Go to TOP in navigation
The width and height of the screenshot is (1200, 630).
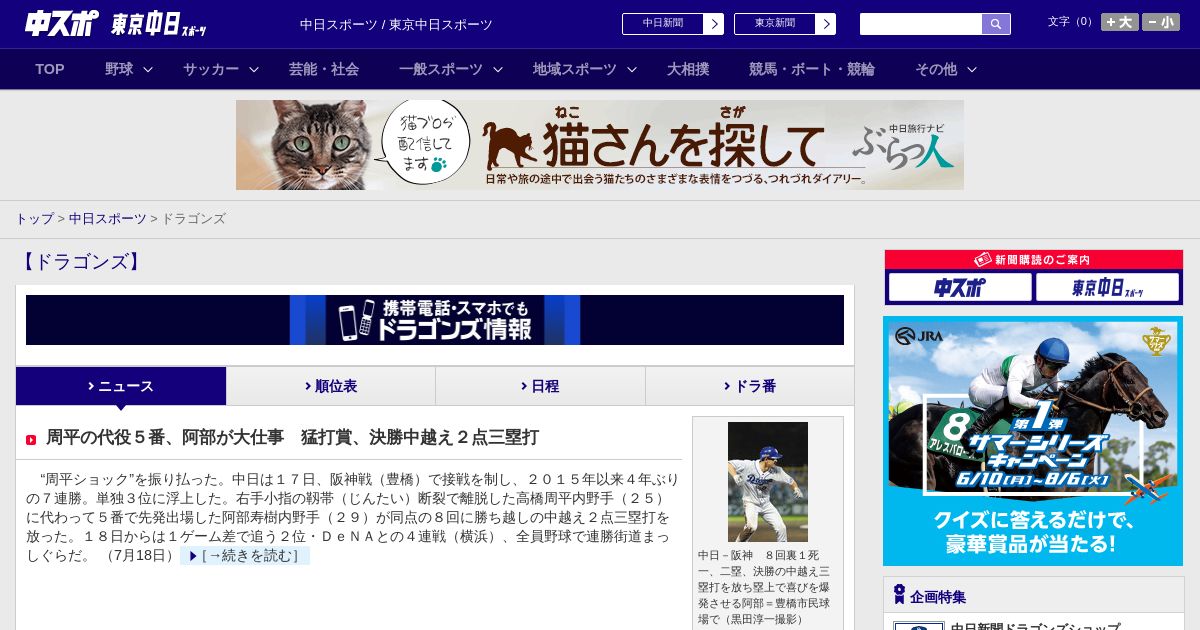50,69
